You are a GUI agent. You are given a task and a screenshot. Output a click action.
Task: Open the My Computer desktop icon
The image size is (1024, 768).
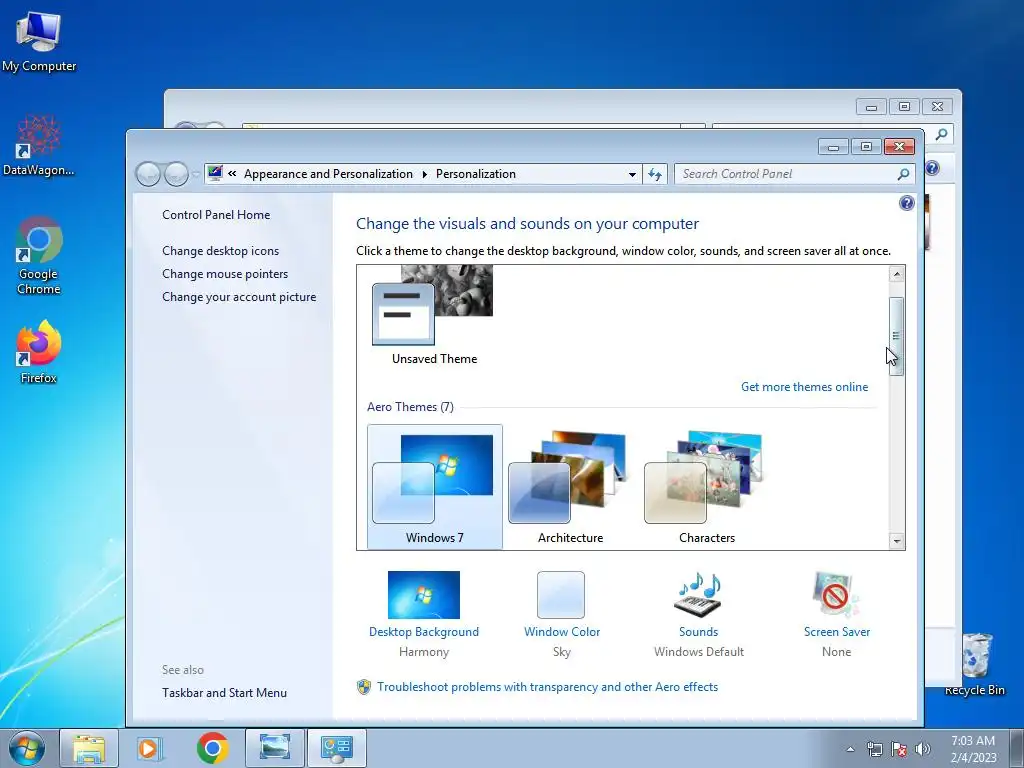tap(39, 41)
